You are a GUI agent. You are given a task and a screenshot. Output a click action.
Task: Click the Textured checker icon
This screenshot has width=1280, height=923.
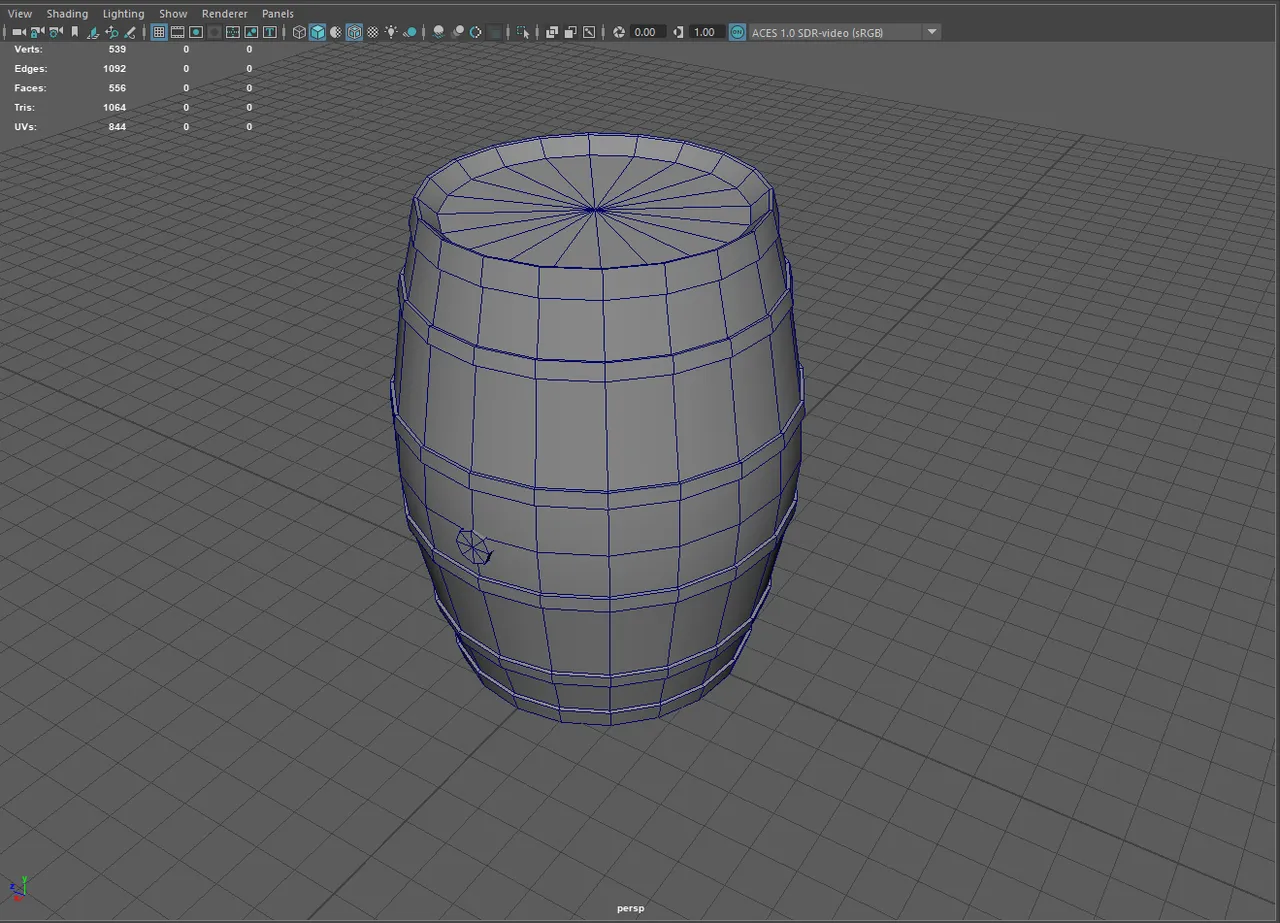coord(373,32)
